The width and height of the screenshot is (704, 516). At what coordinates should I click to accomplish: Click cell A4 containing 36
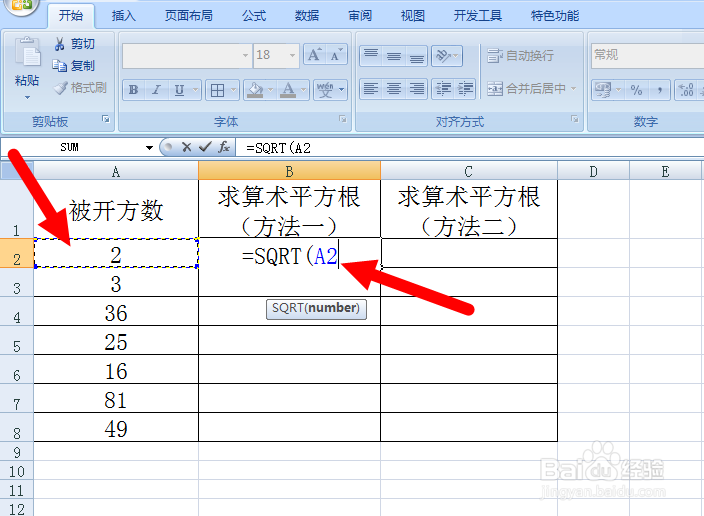116,312
